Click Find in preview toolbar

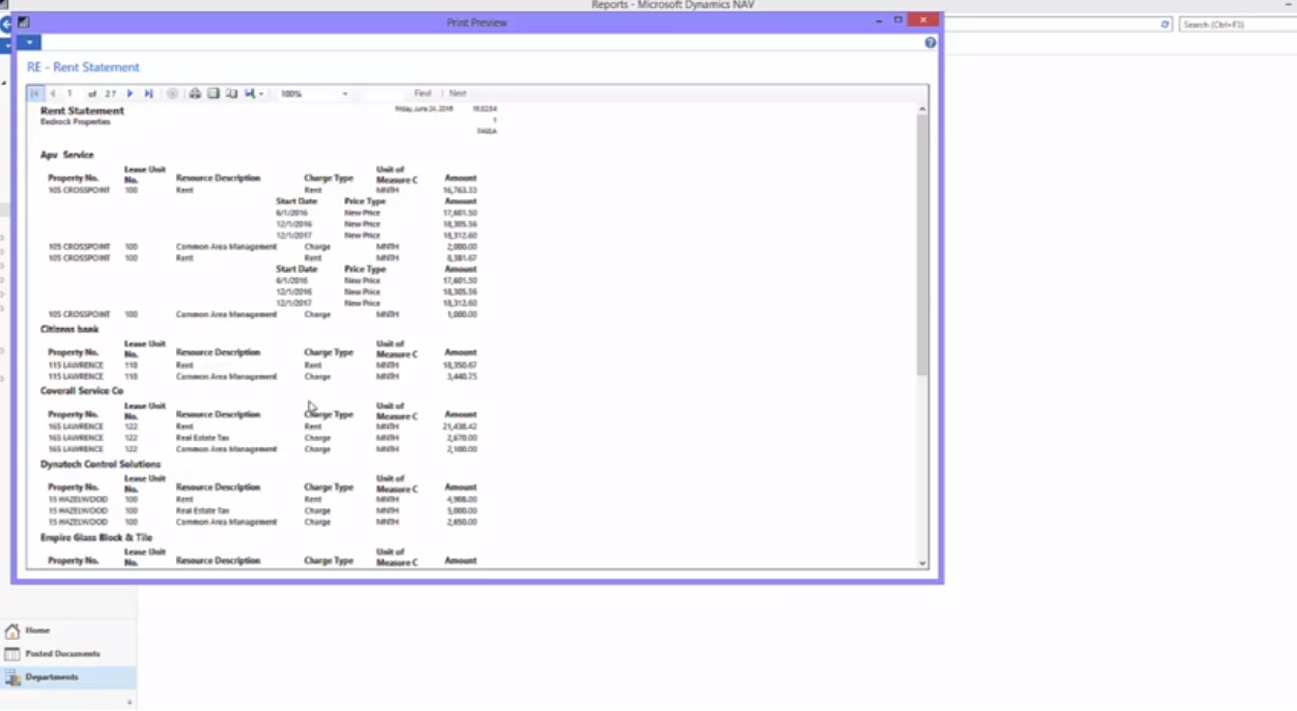click(423, 94)
